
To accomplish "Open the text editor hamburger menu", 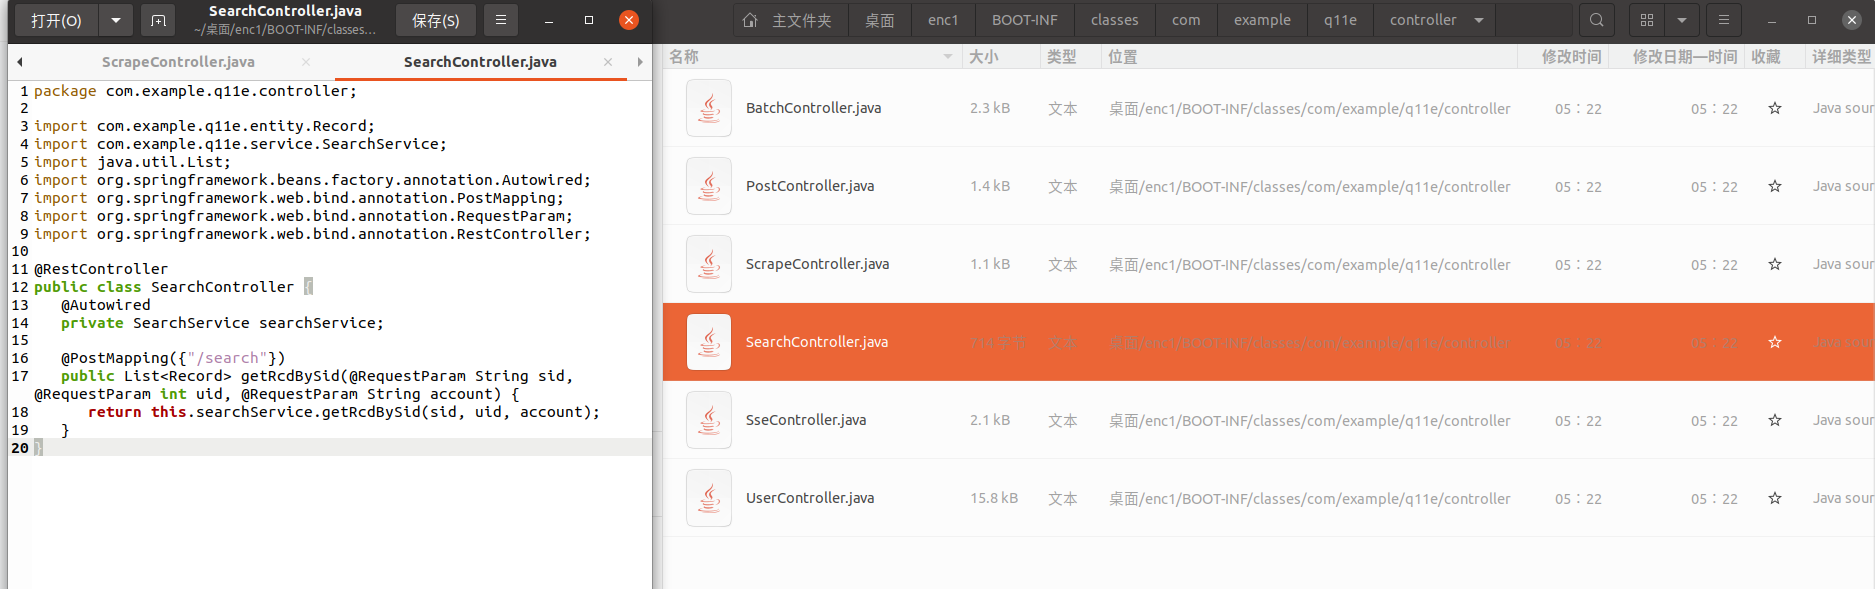I will point(501,20).
